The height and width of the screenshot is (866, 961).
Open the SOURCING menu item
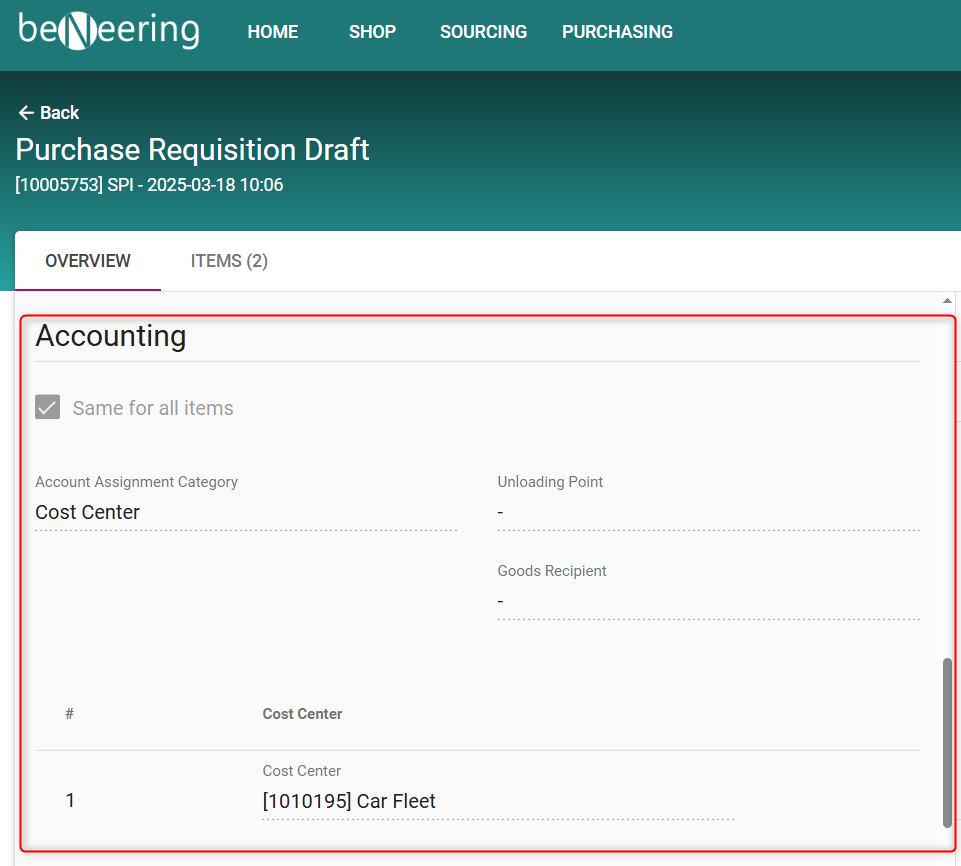(483, 32)
